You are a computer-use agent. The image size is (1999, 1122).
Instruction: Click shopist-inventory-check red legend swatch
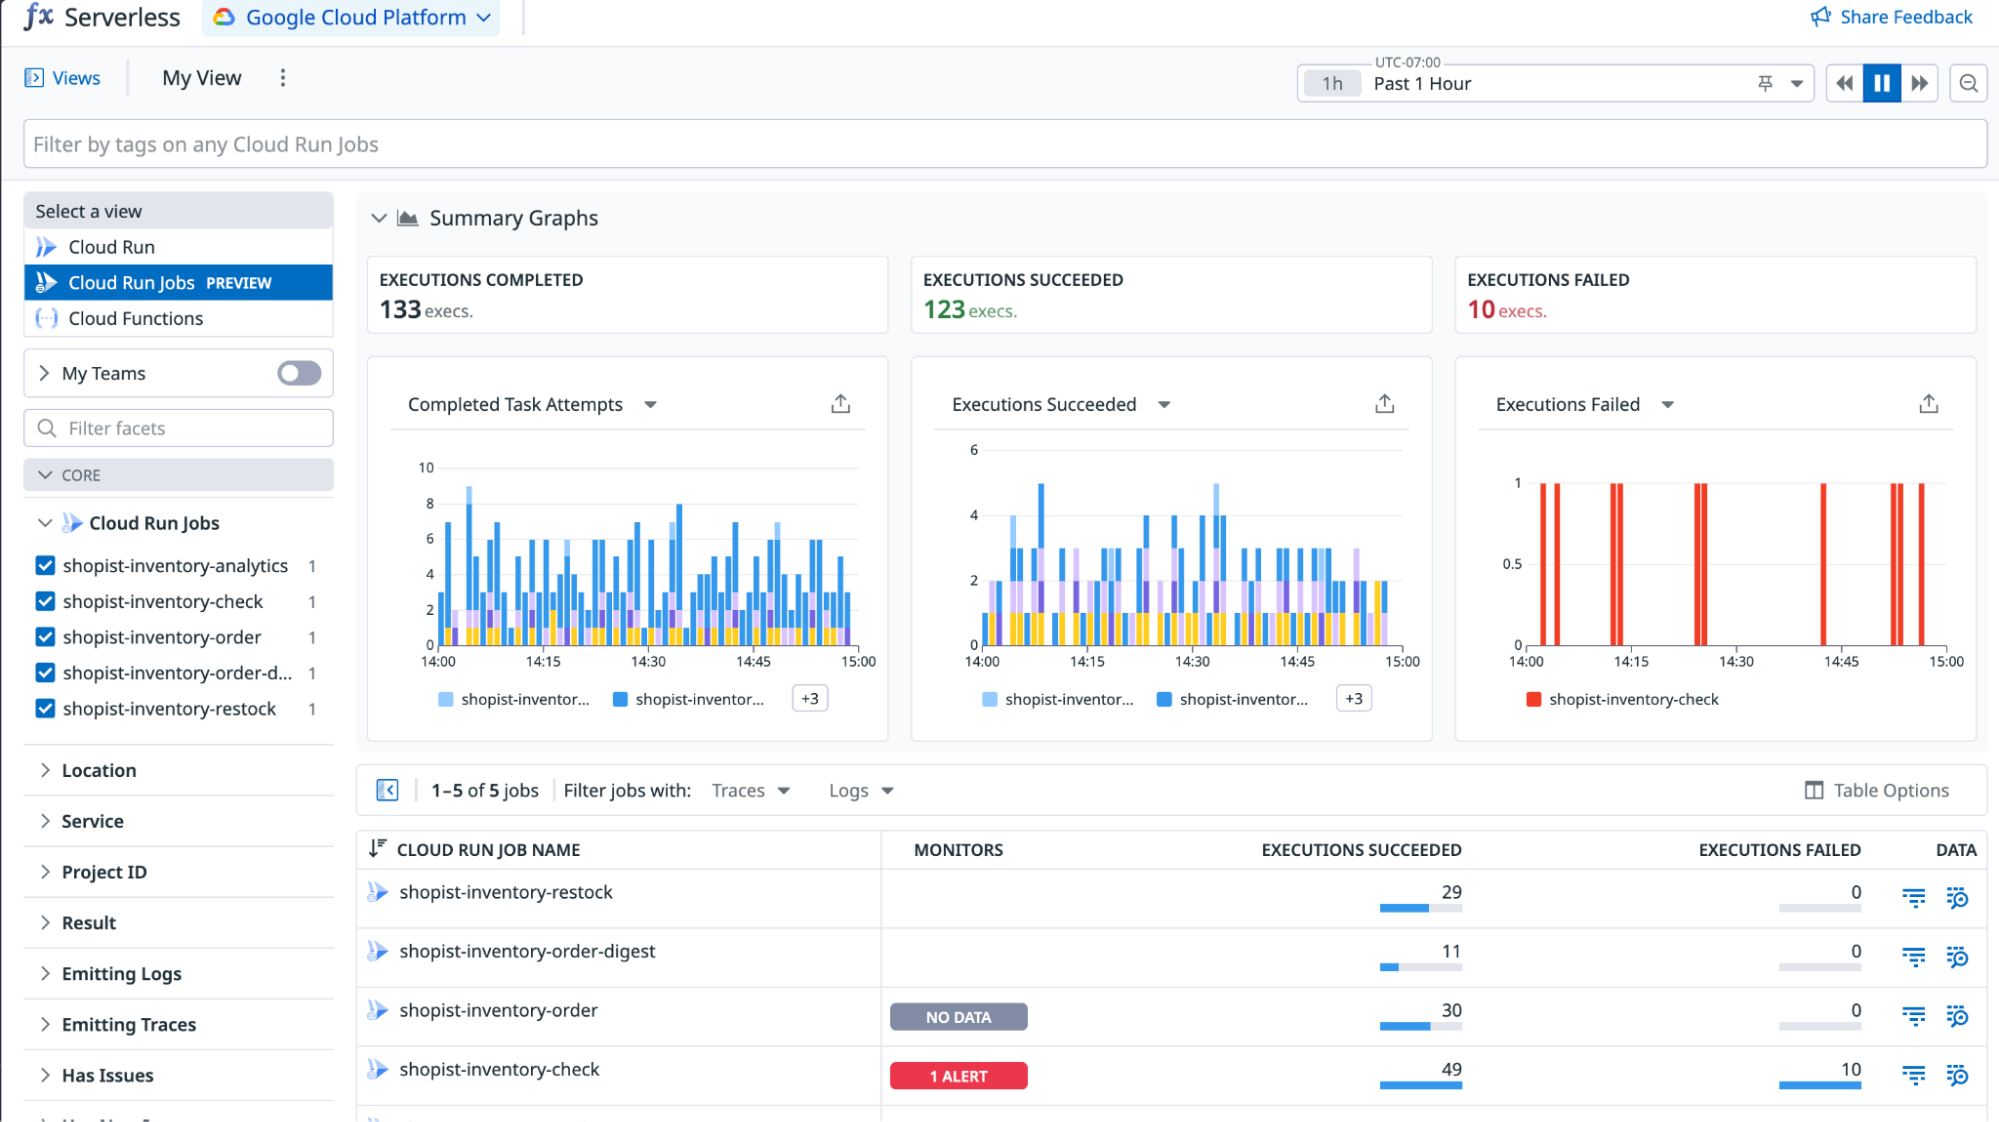[1534, 699]
